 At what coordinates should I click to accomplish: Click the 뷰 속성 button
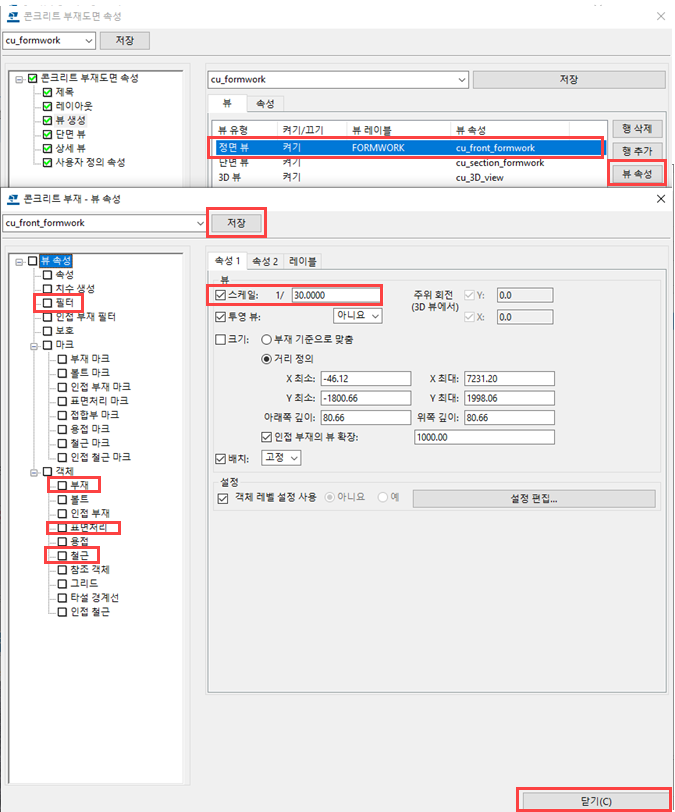(x=637, y=173)
